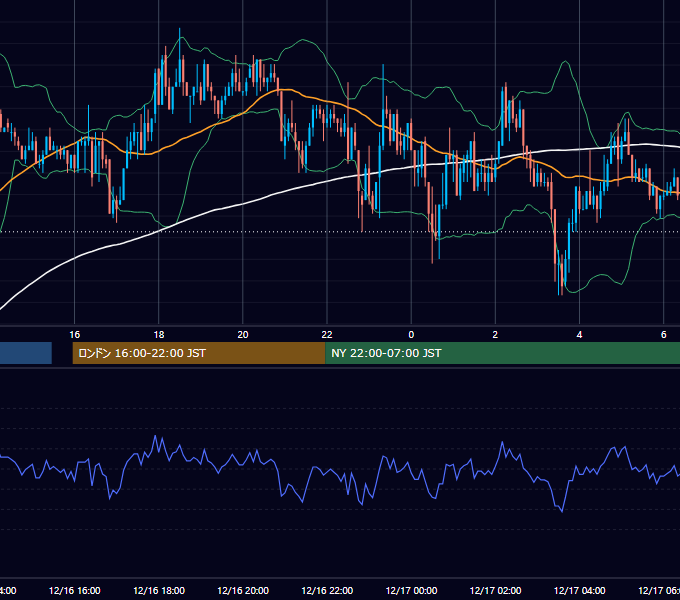Click the 12/16 18:00 oscillator axis label
Screen dimensions: 680x600
click(159, 590)
